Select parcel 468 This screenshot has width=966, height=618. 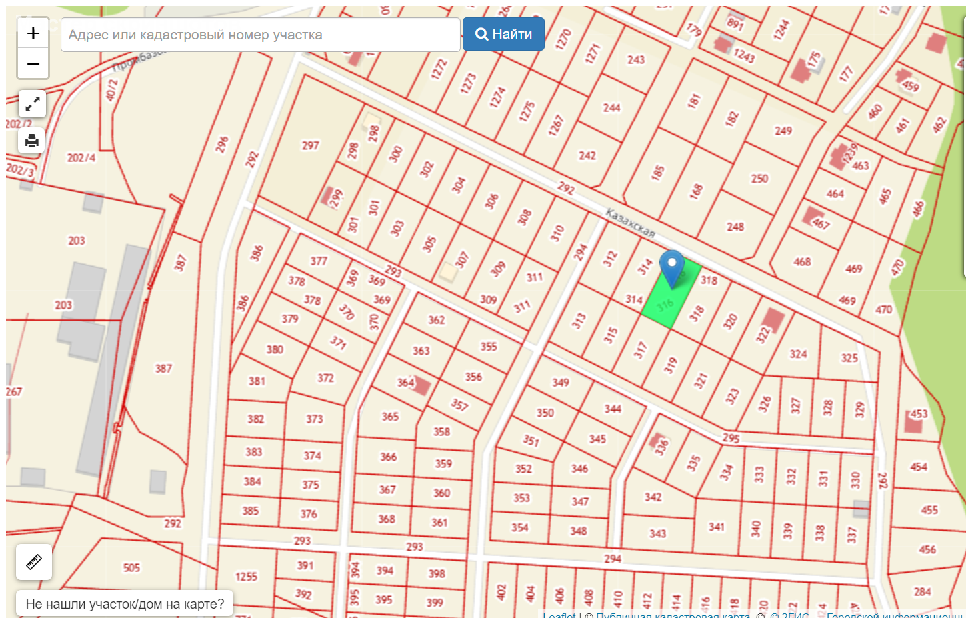(x=802, y=262)
